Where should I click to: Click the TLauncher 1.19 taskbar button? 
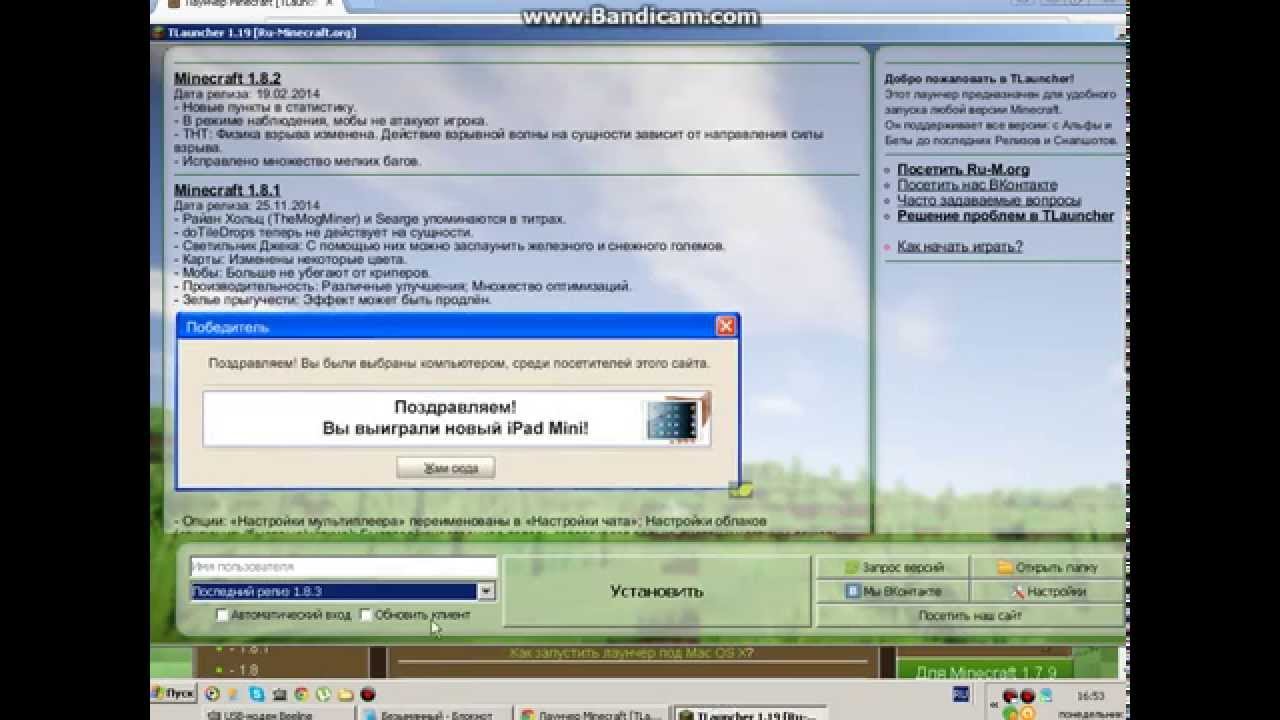pyautogui.click(x=749, y=714)
